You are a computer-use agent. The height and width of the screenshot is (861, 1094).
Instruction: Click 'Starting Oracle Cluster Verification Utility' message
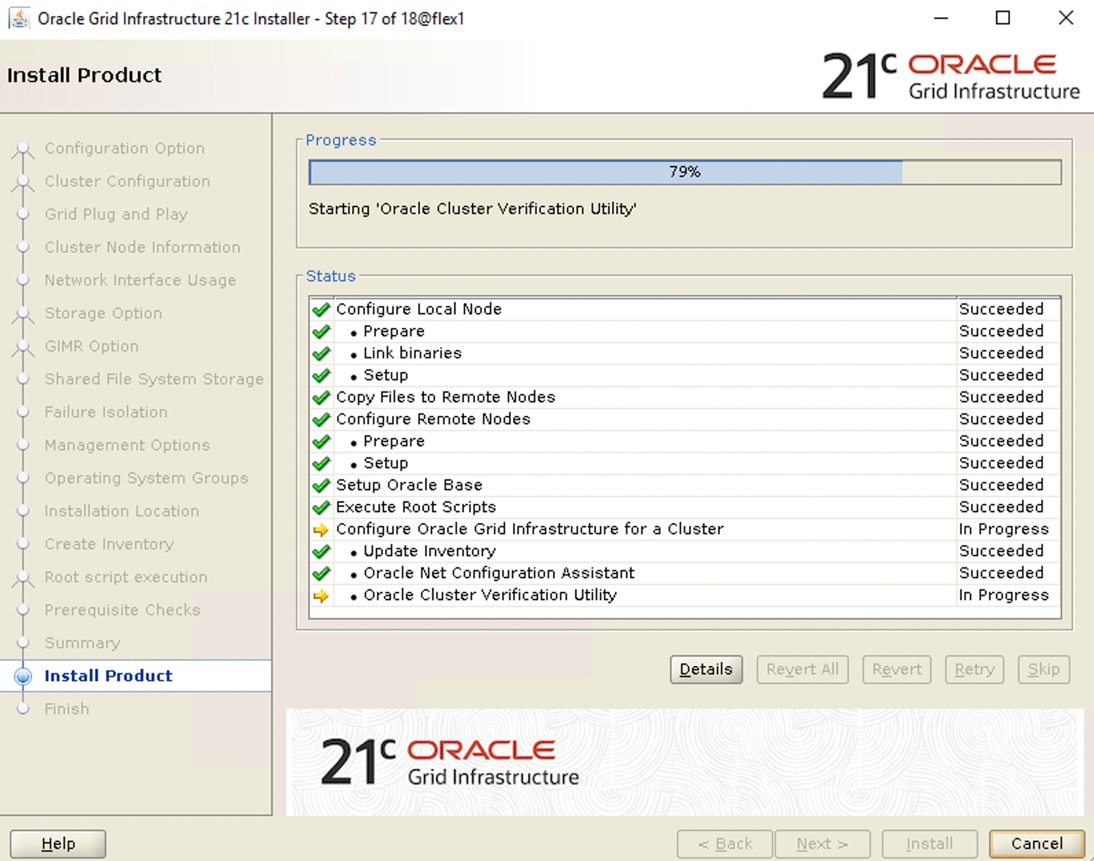pyautogui.click(x=472, y=209)
